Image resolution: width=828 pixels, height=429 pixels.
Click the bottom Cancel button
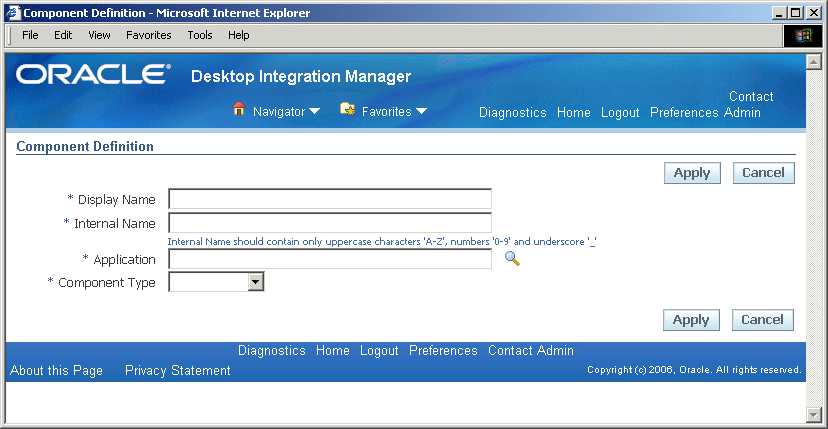(x=762, y=320)
